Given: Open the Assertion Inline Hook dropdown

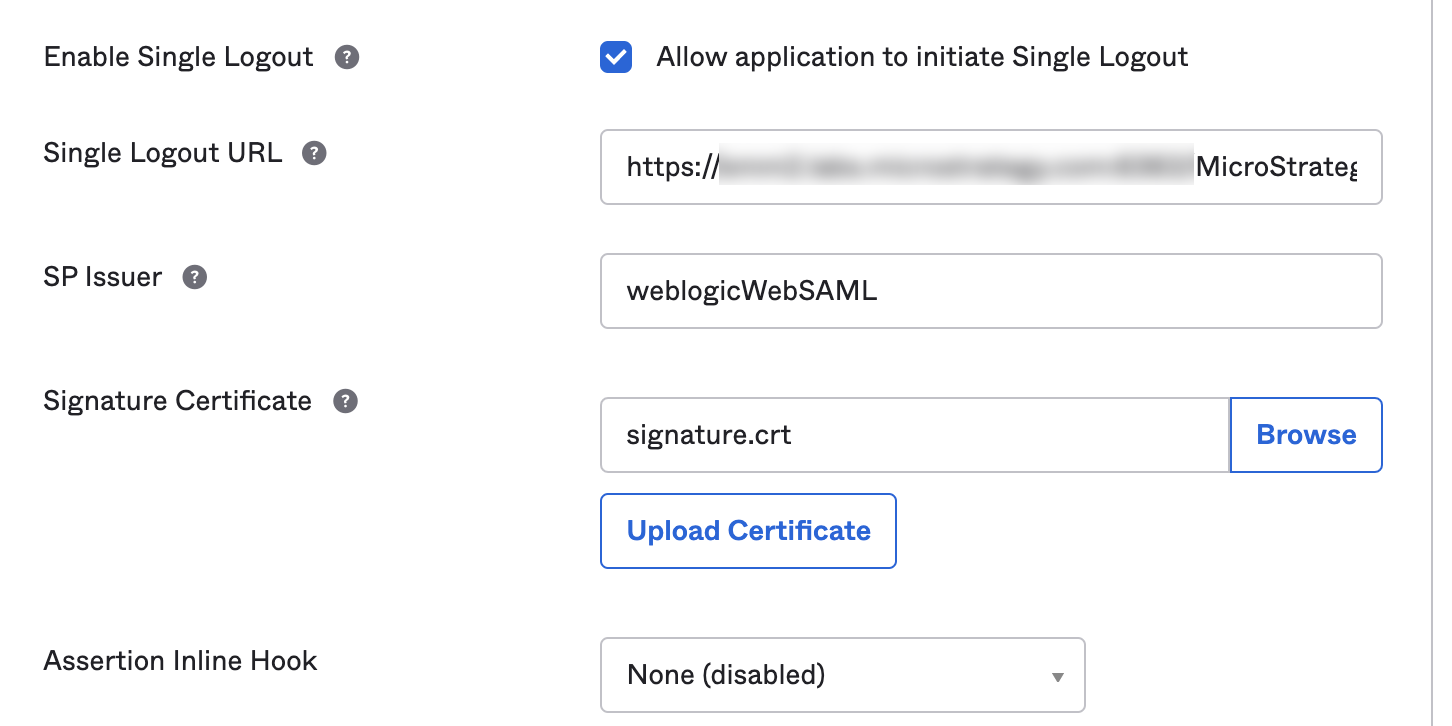Looking at the screenshot, I should pyautogui.click(x=843, y=675).
